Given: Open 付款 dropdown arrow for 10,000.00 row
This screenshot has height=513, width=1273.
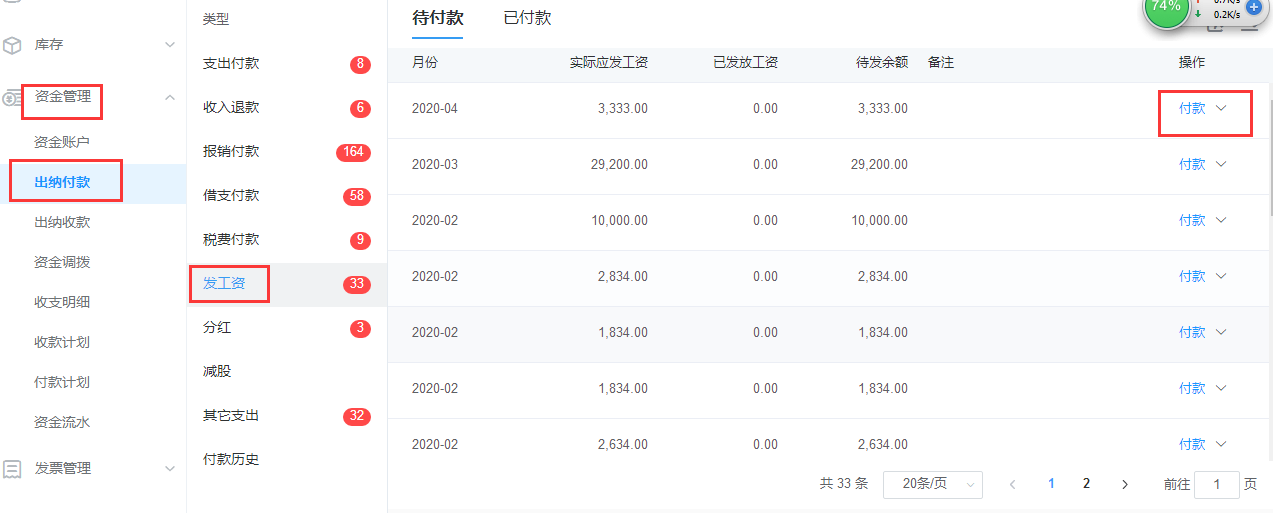Looking at the screenshot, I should coord(1220,220).
